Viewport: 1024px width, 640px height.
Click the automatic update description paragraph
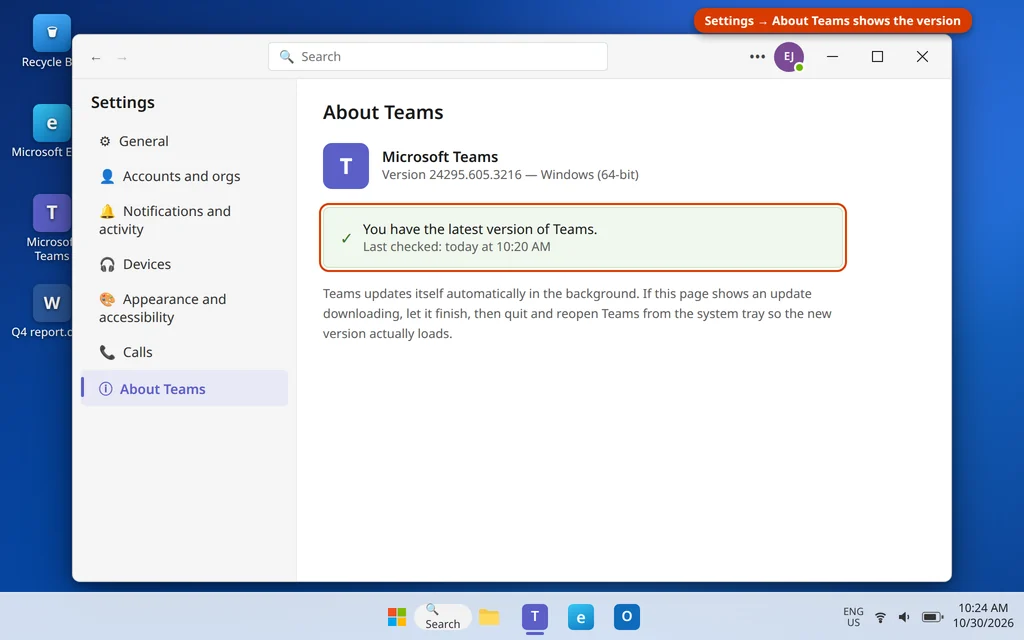[577, 313]
